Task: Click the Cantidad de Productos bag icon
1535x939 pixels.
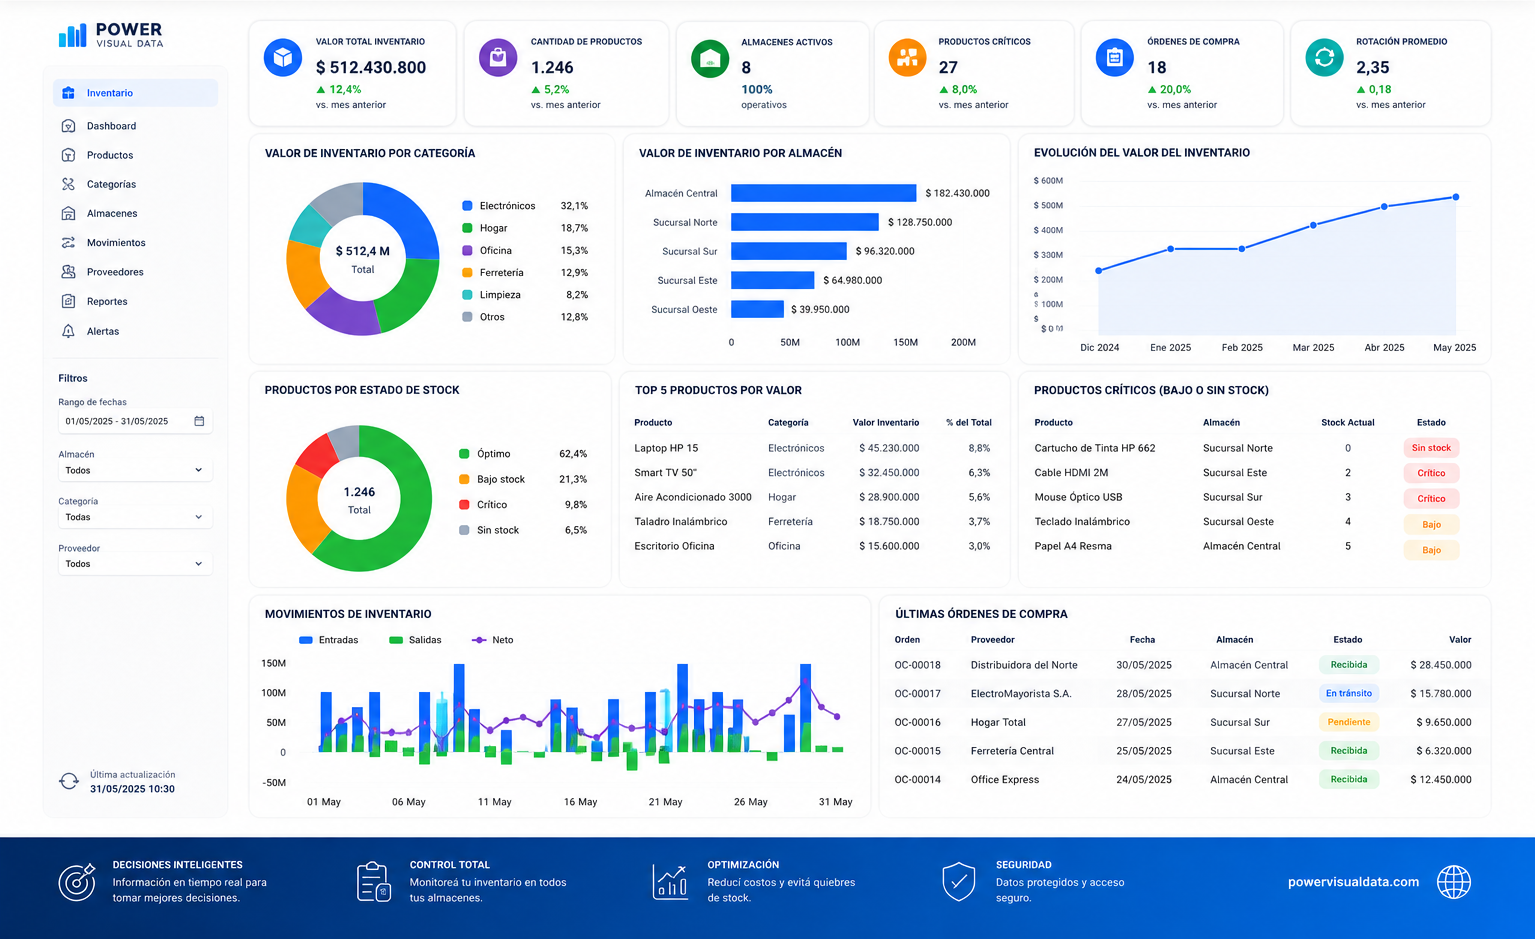Action: (x=498, y=58)
